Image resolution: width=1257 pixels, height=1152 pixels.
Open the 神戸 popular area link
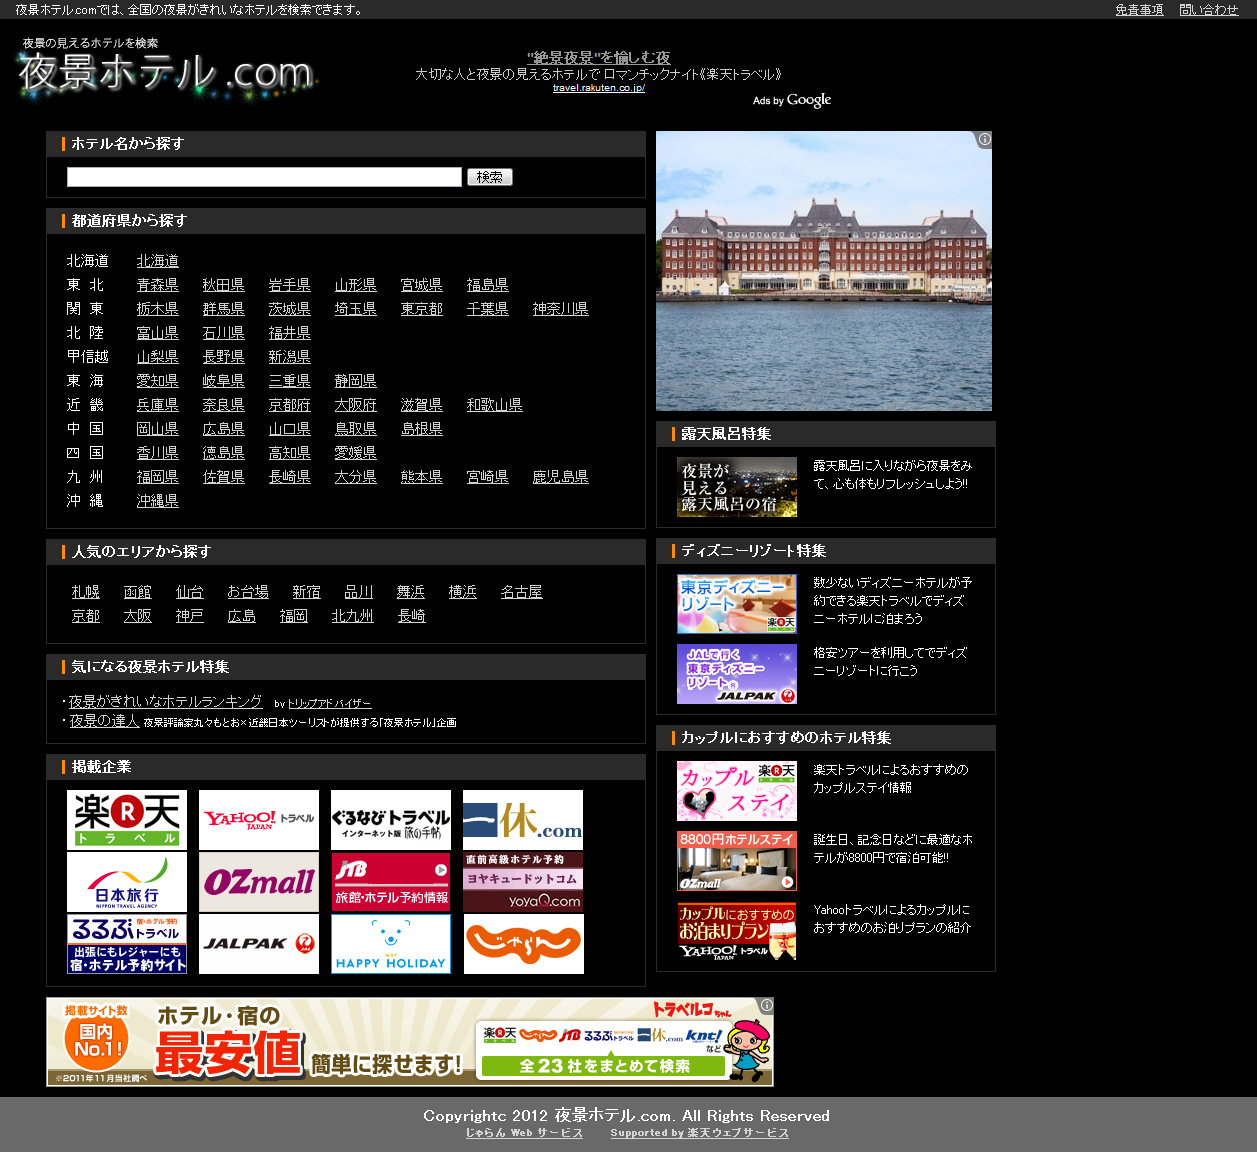(x=190, y=616)
